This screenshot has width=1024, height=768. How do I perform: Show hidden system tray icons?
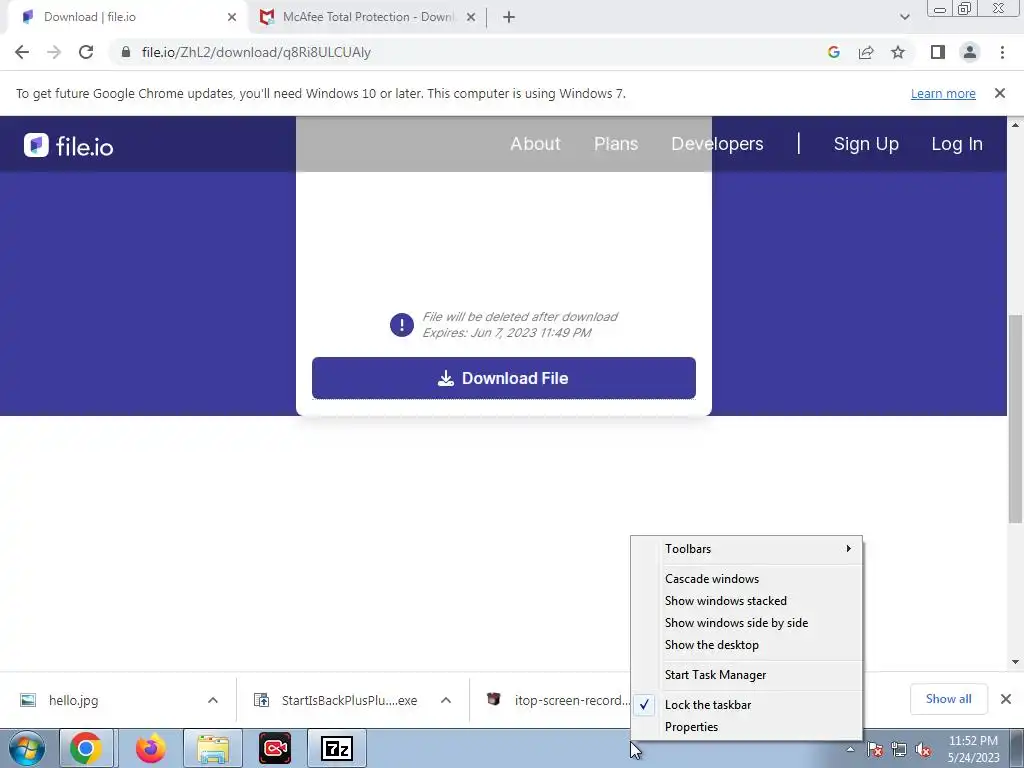pos(850,749)
